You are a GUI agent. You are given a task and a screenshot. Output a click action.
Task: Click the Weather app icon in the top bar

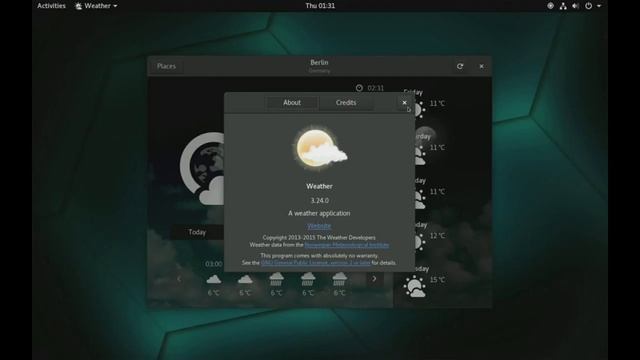click(79, 6)
